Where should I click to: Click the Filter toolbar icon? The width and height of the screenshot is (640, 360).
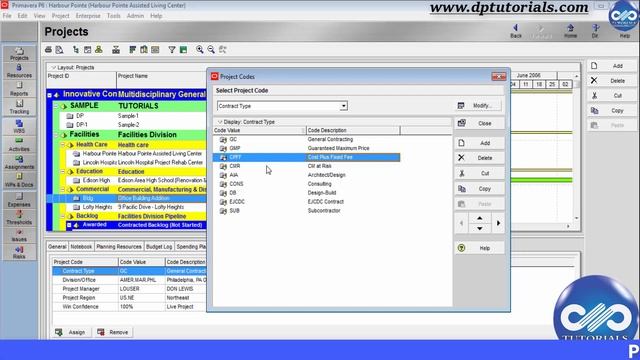(x=172, y=50)
